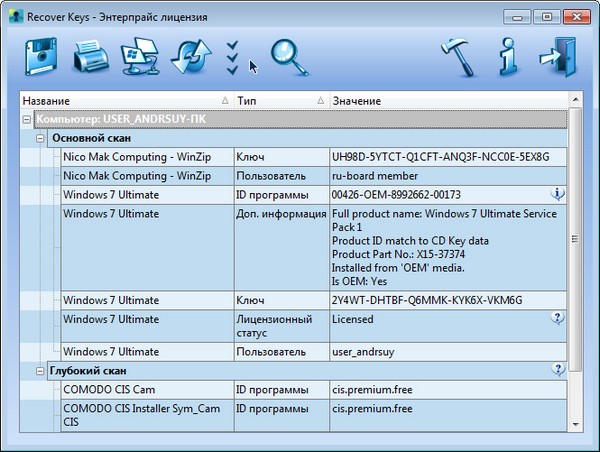Minimize the Recover Keys window

click(517, 17)
